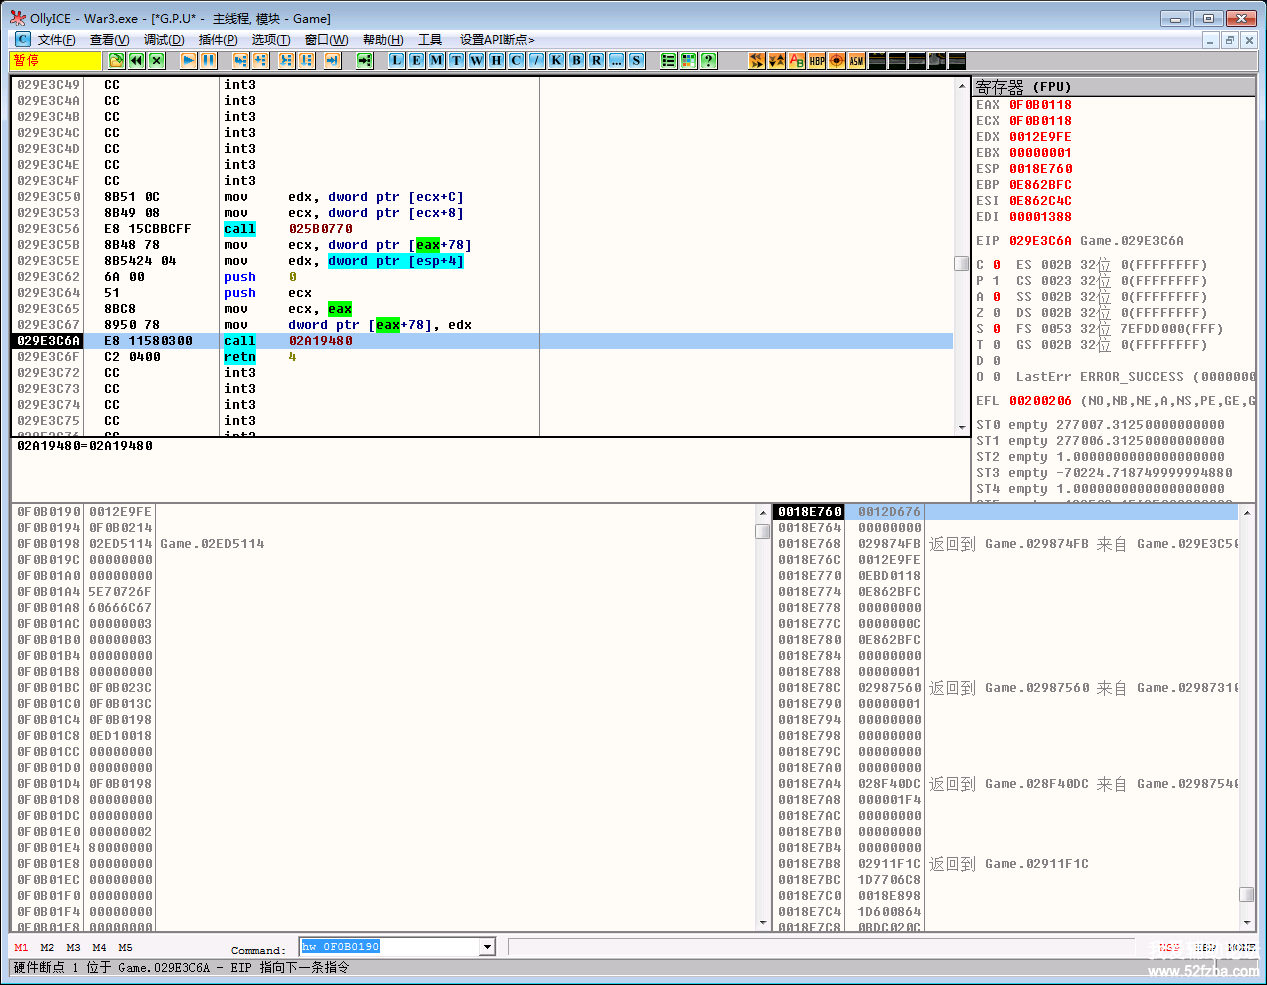Click the M5 memory button
The height and width of the screenshot is (985, 1267).
point(125,947)
